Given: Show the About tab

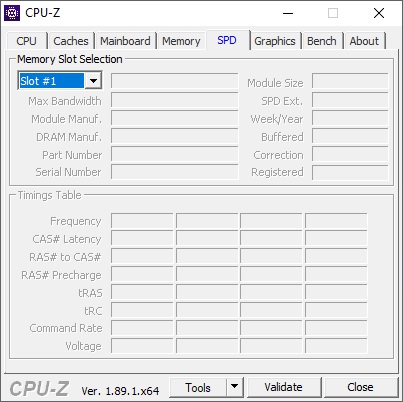Looking at the screenshot, I should [x=364, y=41].
